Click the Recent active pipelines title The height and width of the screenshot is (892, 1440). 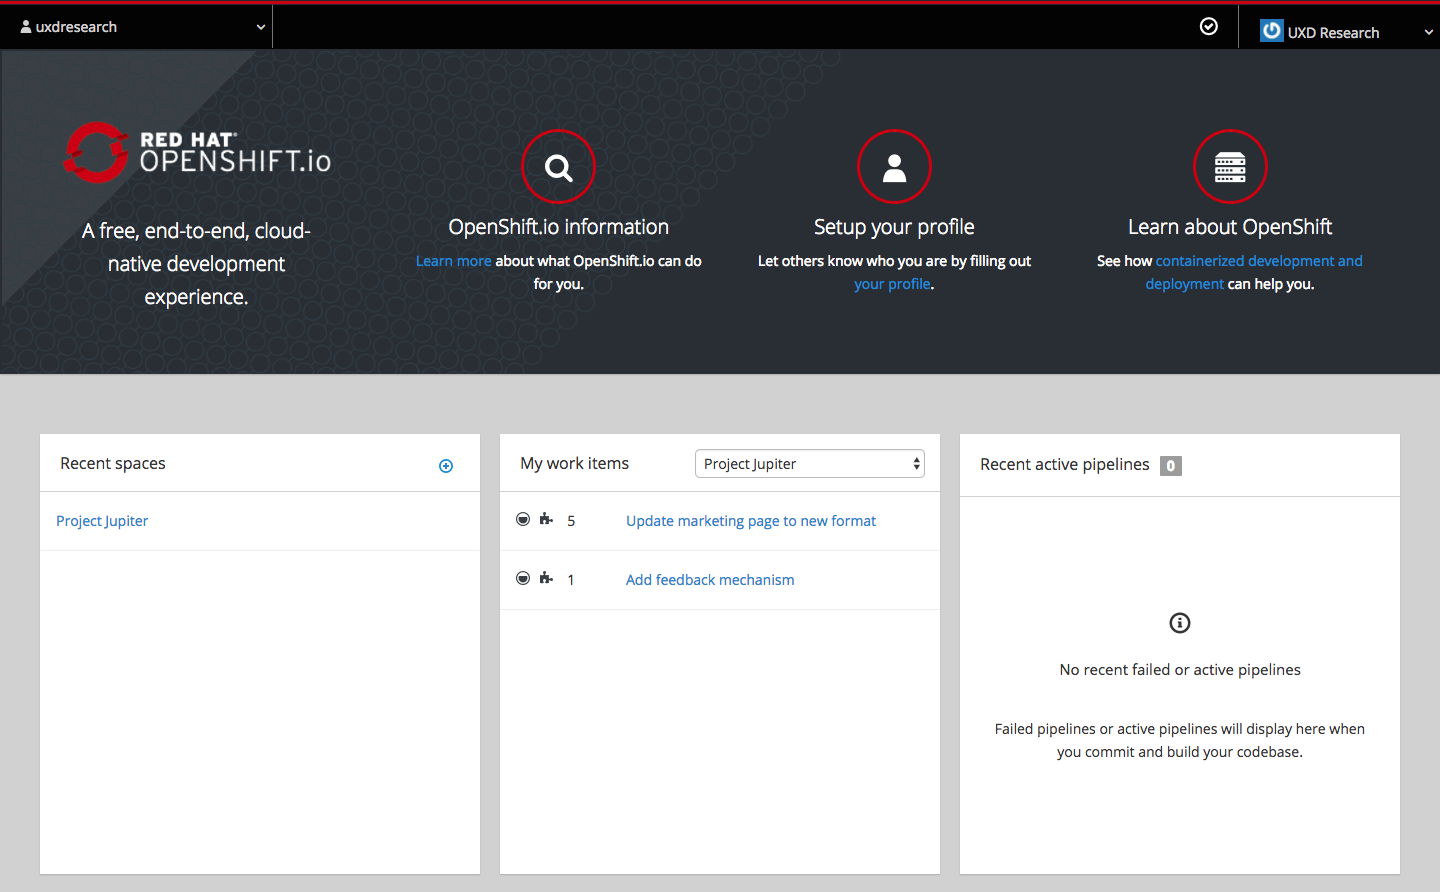(x=1065, y=465)
